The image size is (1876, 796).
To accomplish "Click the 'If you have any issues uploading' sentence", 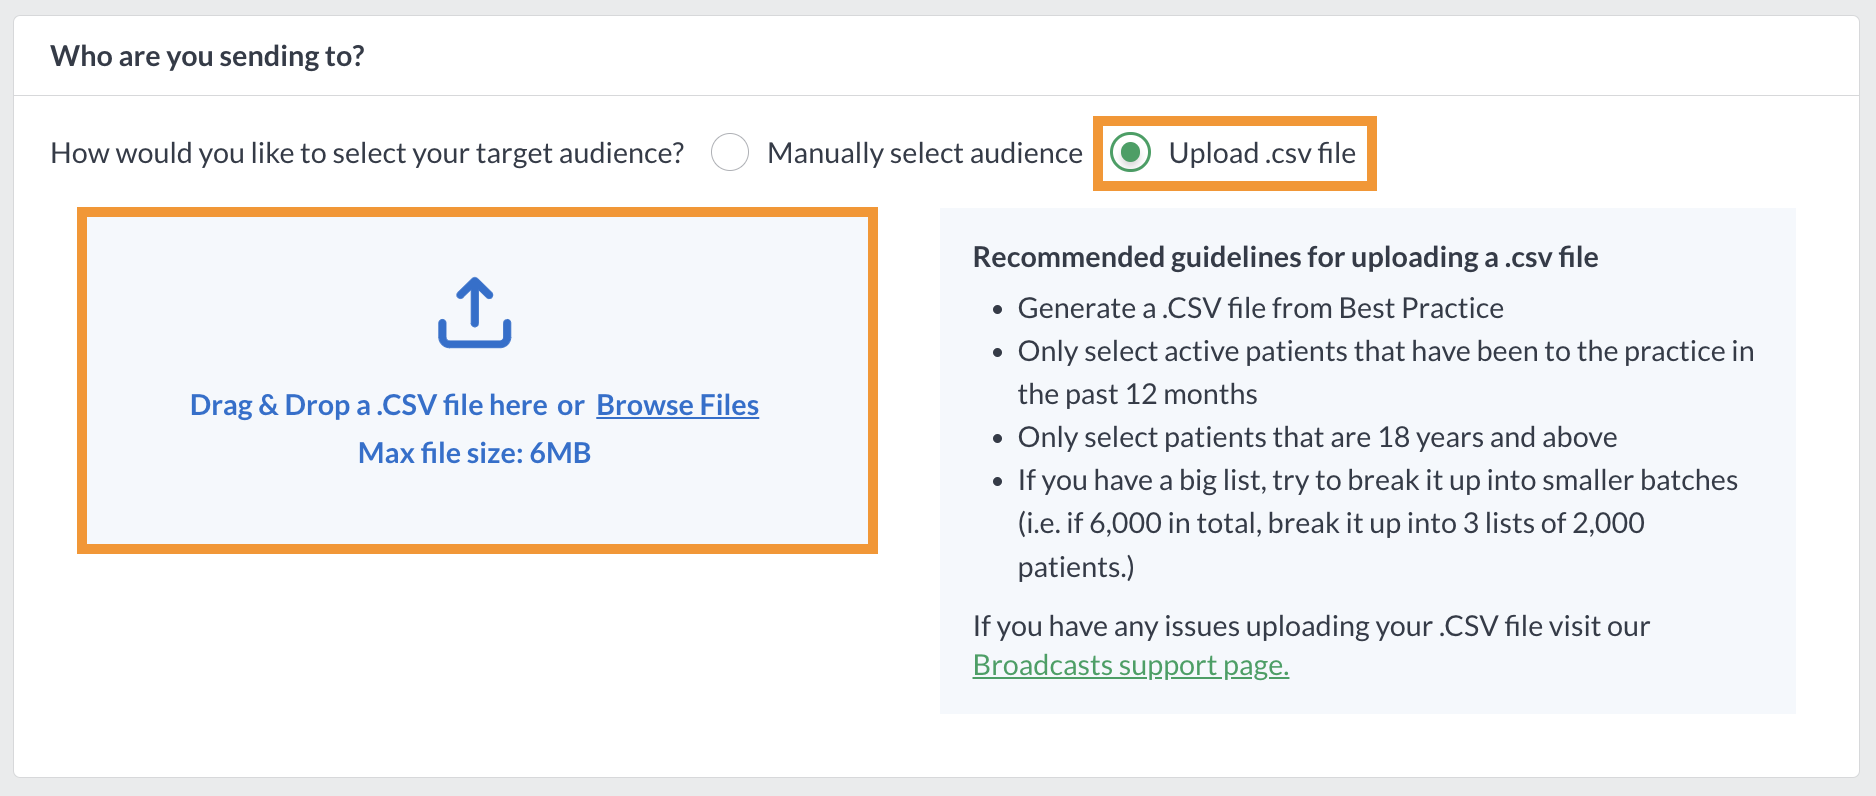I will [x=1311, y=626].
